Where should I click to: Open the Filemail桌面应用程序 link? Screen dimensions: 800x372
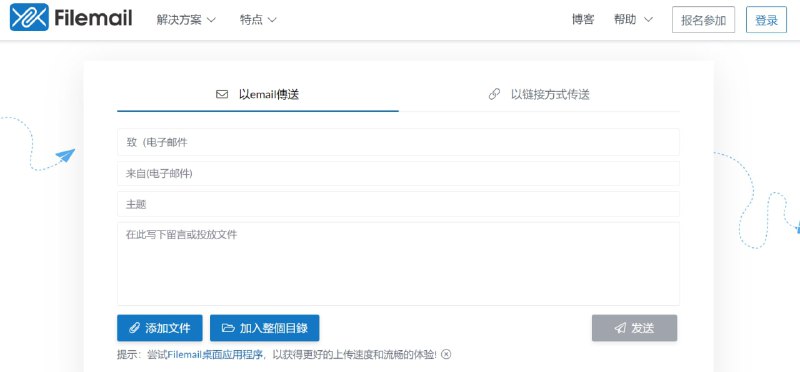coord(215,355)
